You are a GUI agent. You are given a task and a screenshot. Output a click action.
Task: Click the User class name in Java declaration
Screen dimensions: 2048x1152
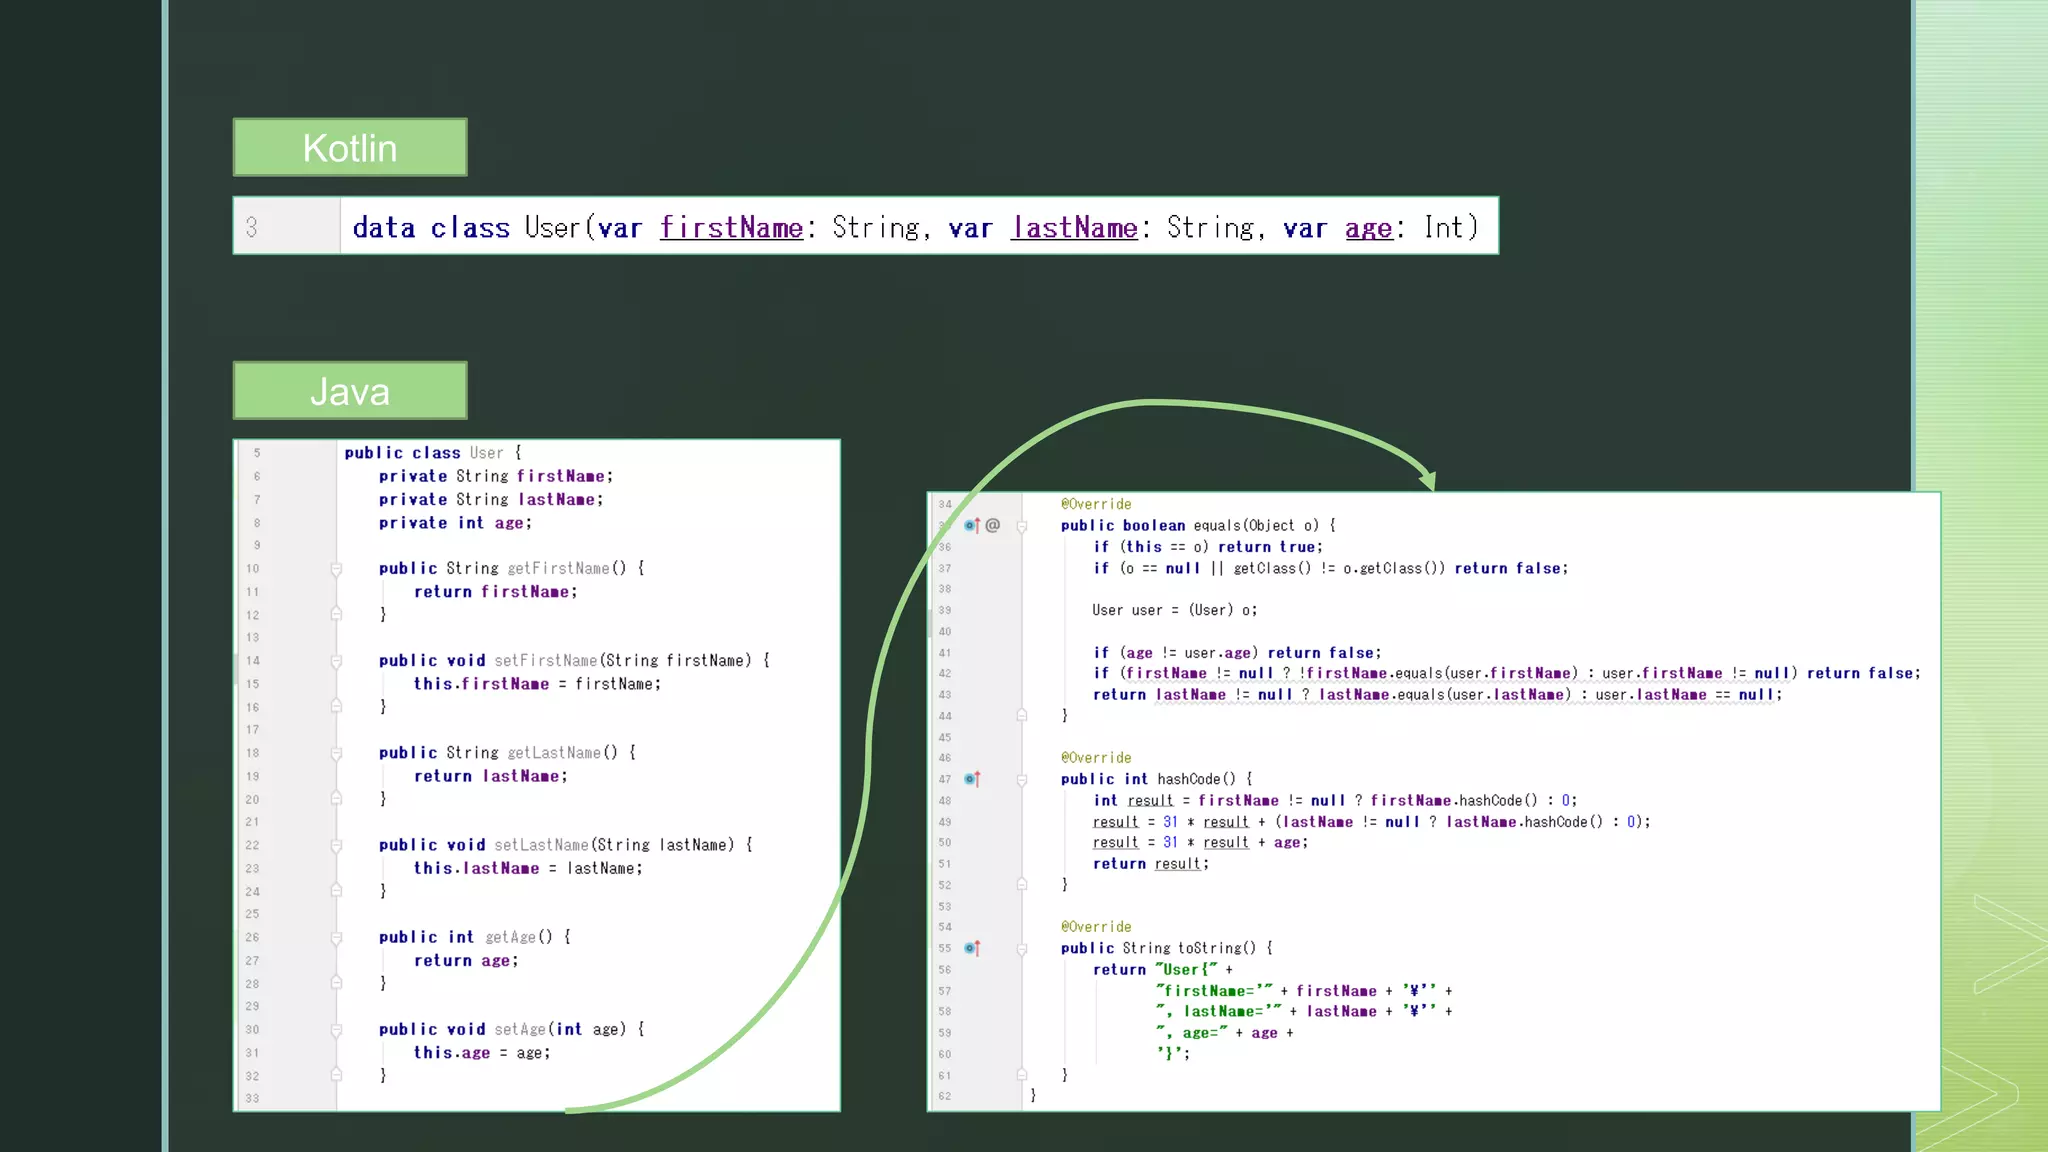[486, 453]
